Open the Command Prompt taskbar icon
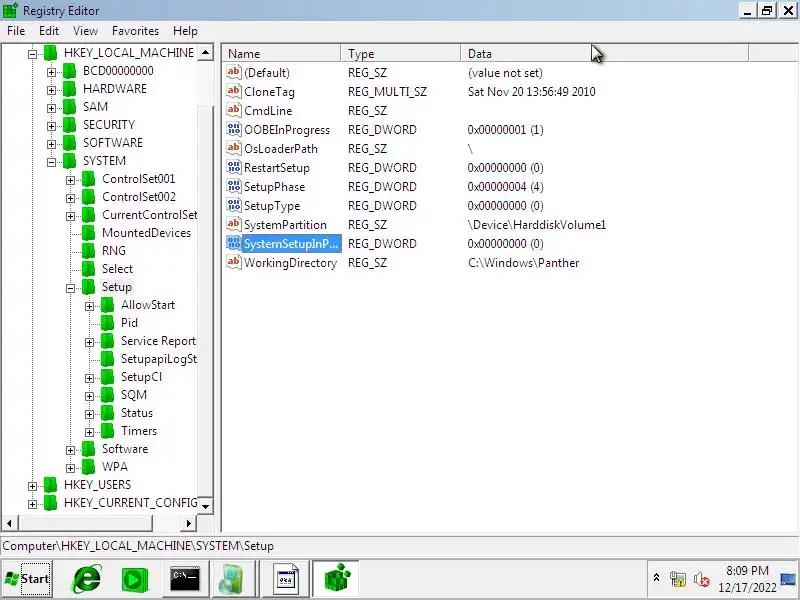Image resolution: width=800 pixels, height=600 pixels. click(x=185, y=579)
